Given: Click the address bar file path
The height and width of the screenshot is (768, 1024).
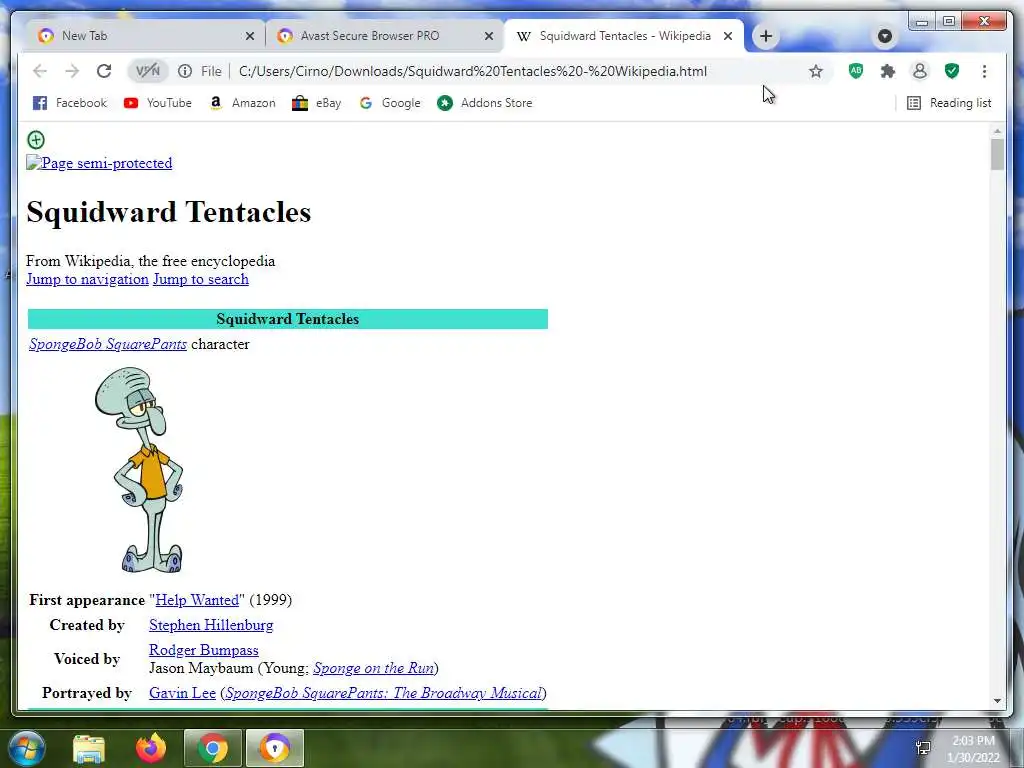Looking at the screenshot, I should pyautogui.click(x=472, y=71).
